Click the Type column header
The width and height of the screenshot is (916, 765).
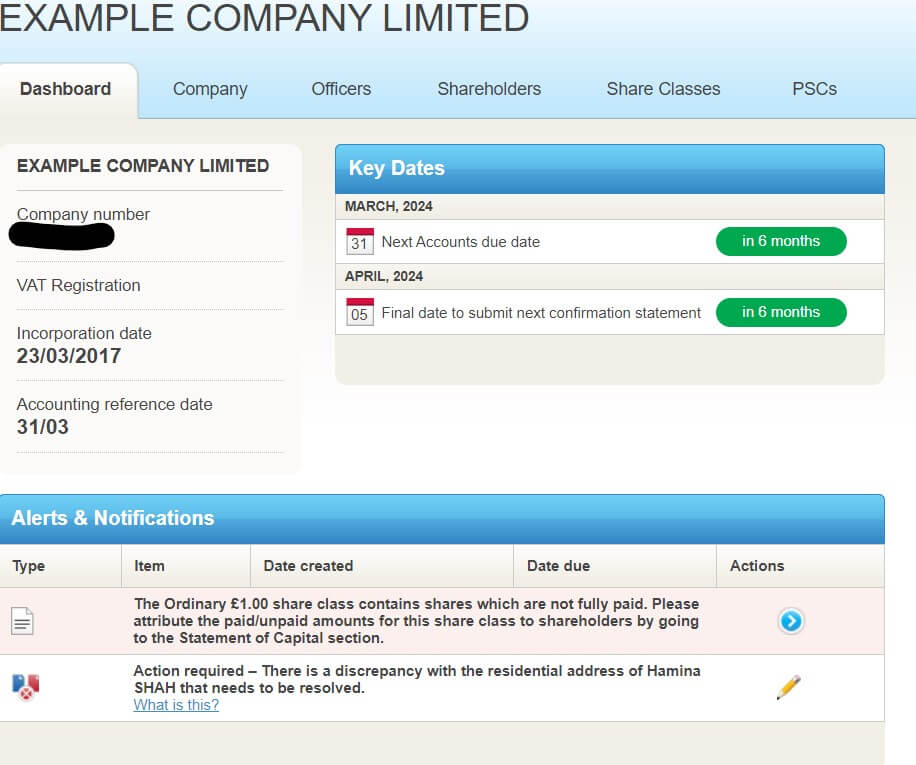coord(29,566)
